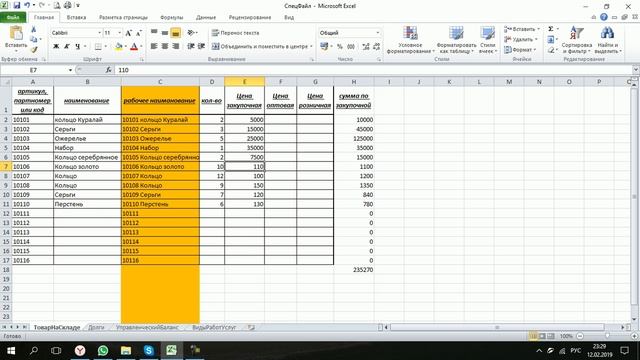The image size is (640, 360).
Task: Click the Align Text Right icon
Action: [x=176, y=47]
